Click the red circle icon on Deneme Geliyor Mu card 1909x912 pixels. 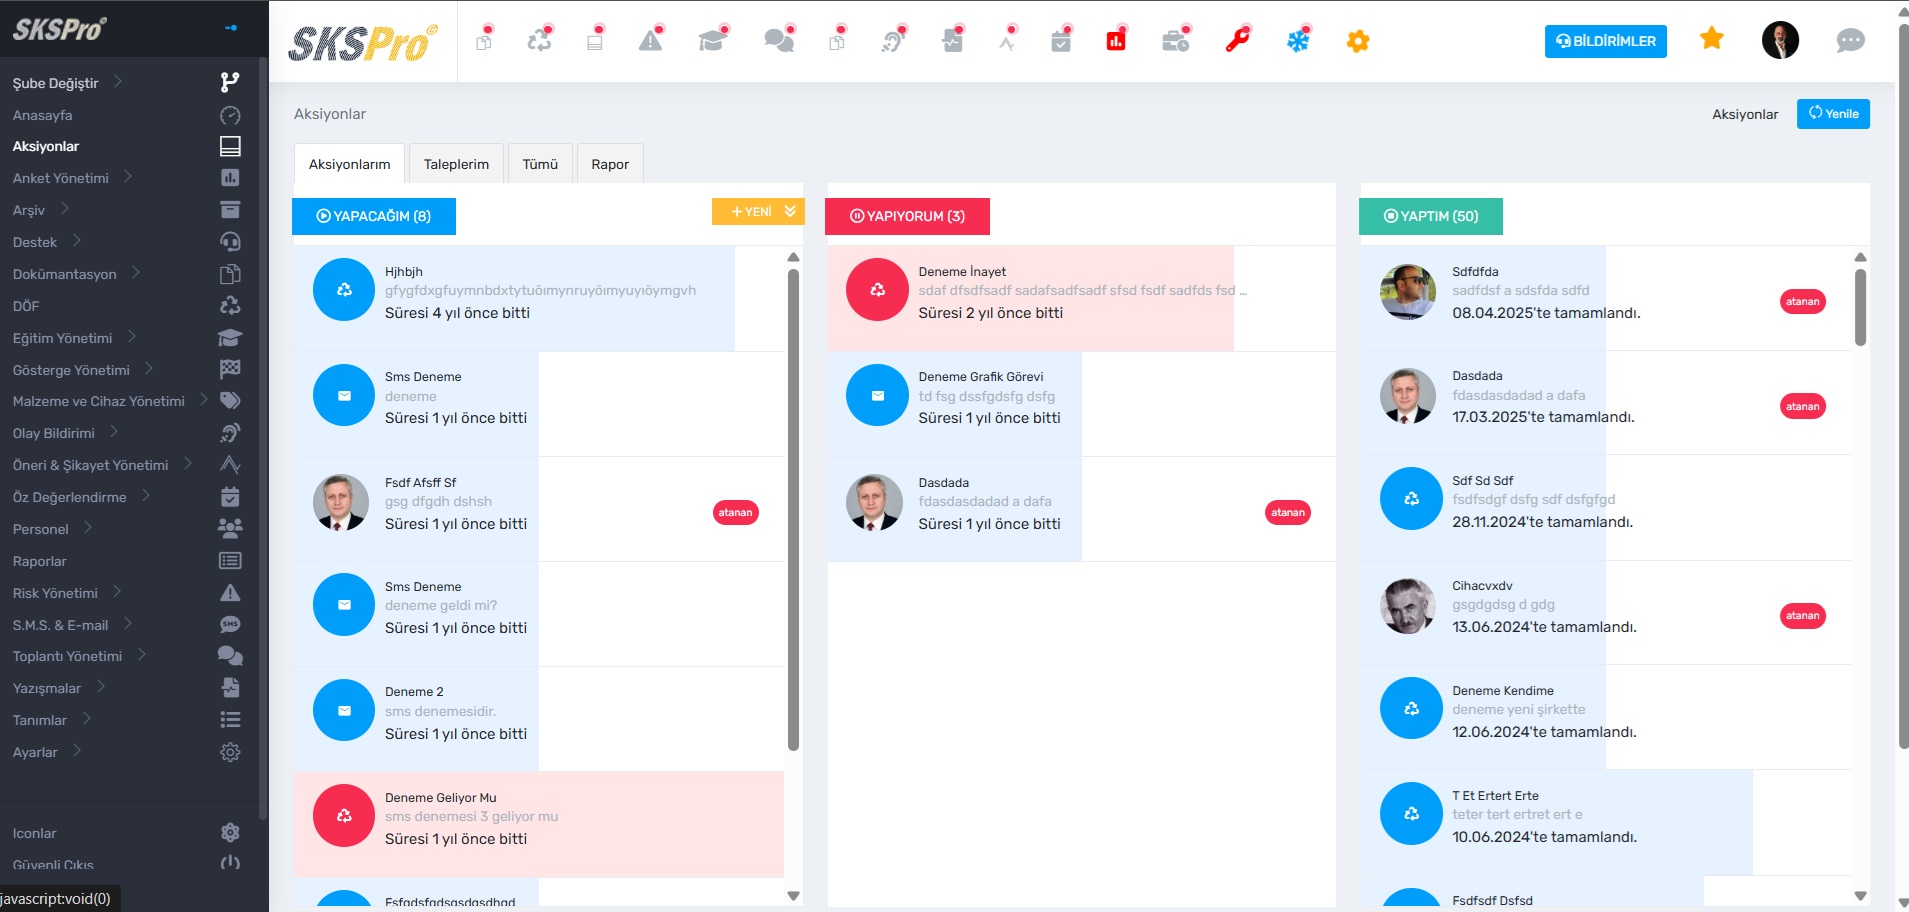point(344,816)
